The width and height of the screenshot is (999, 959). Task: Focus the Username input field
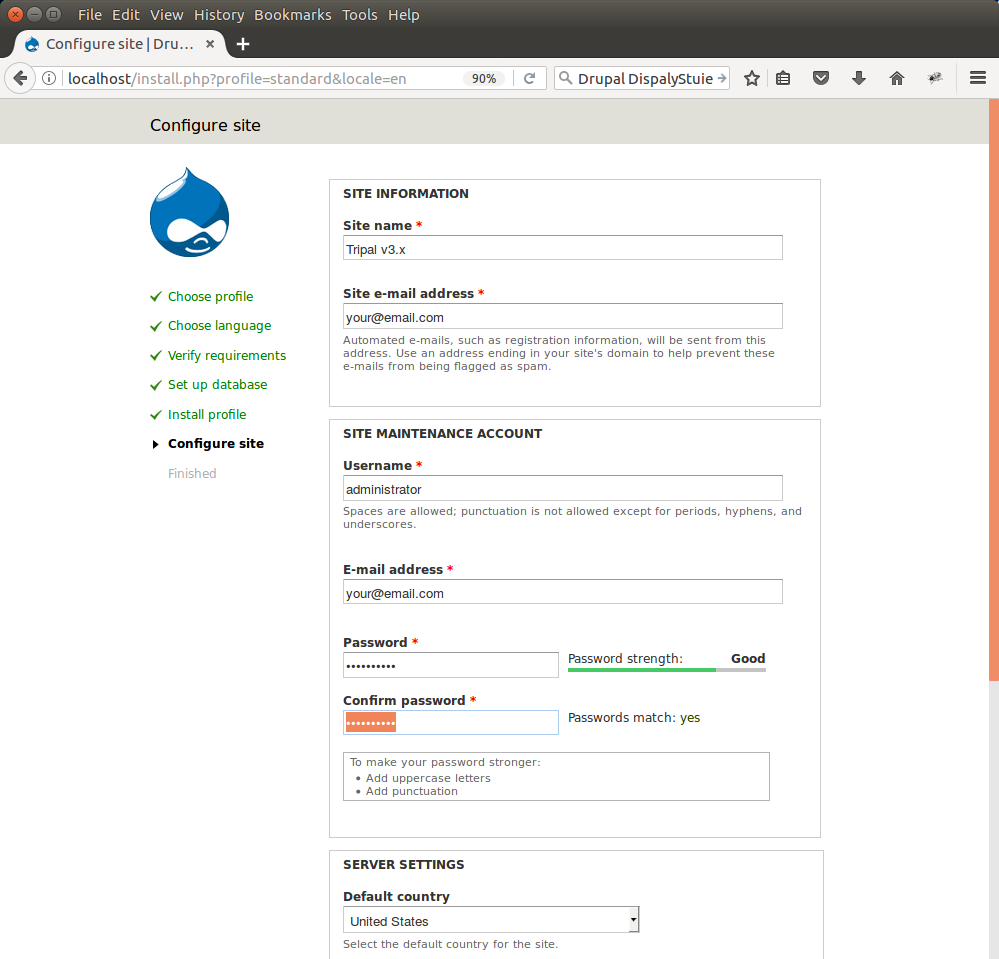[x=562, y=489]
